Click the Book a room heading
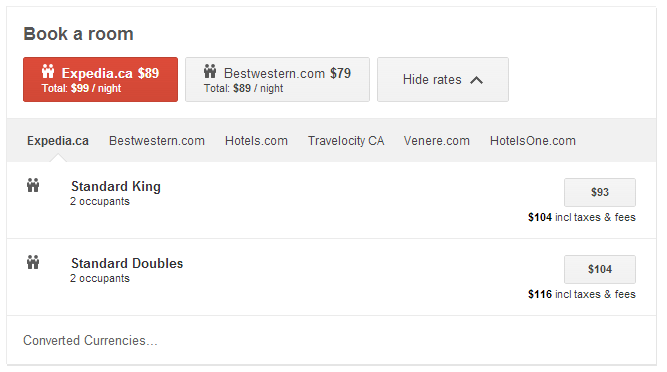This screenshot has height=372, width=667. (78, 34)
